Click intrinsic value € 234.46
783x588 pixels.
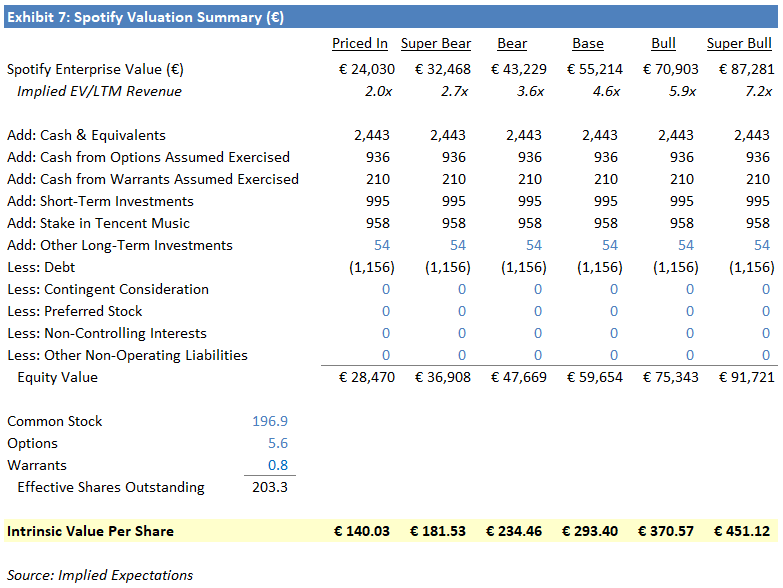(513, 531)
